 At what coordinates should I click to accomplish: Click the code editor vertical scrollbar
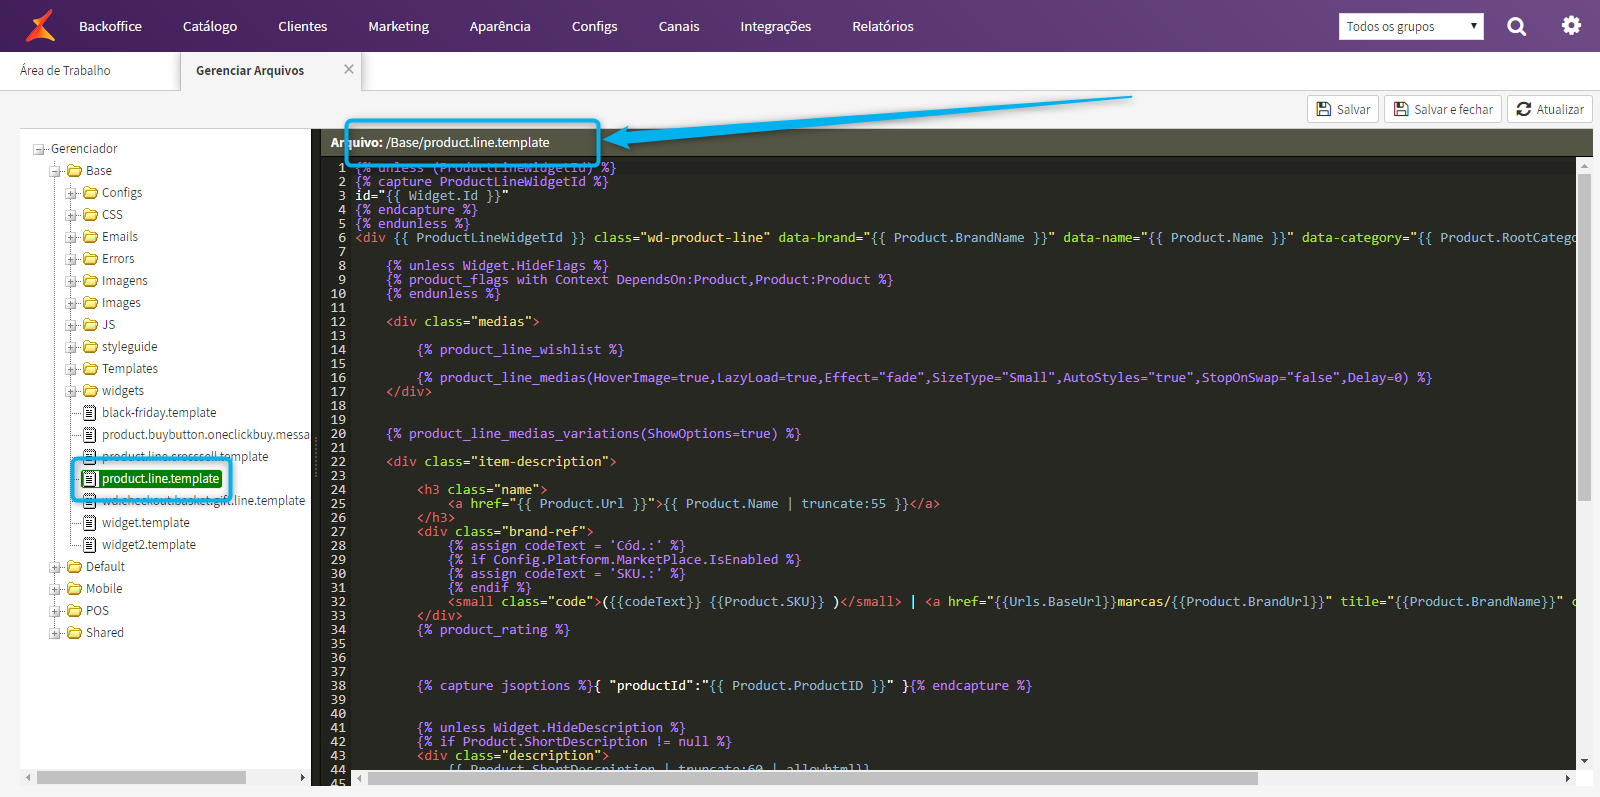click(x=1584, y=338)
